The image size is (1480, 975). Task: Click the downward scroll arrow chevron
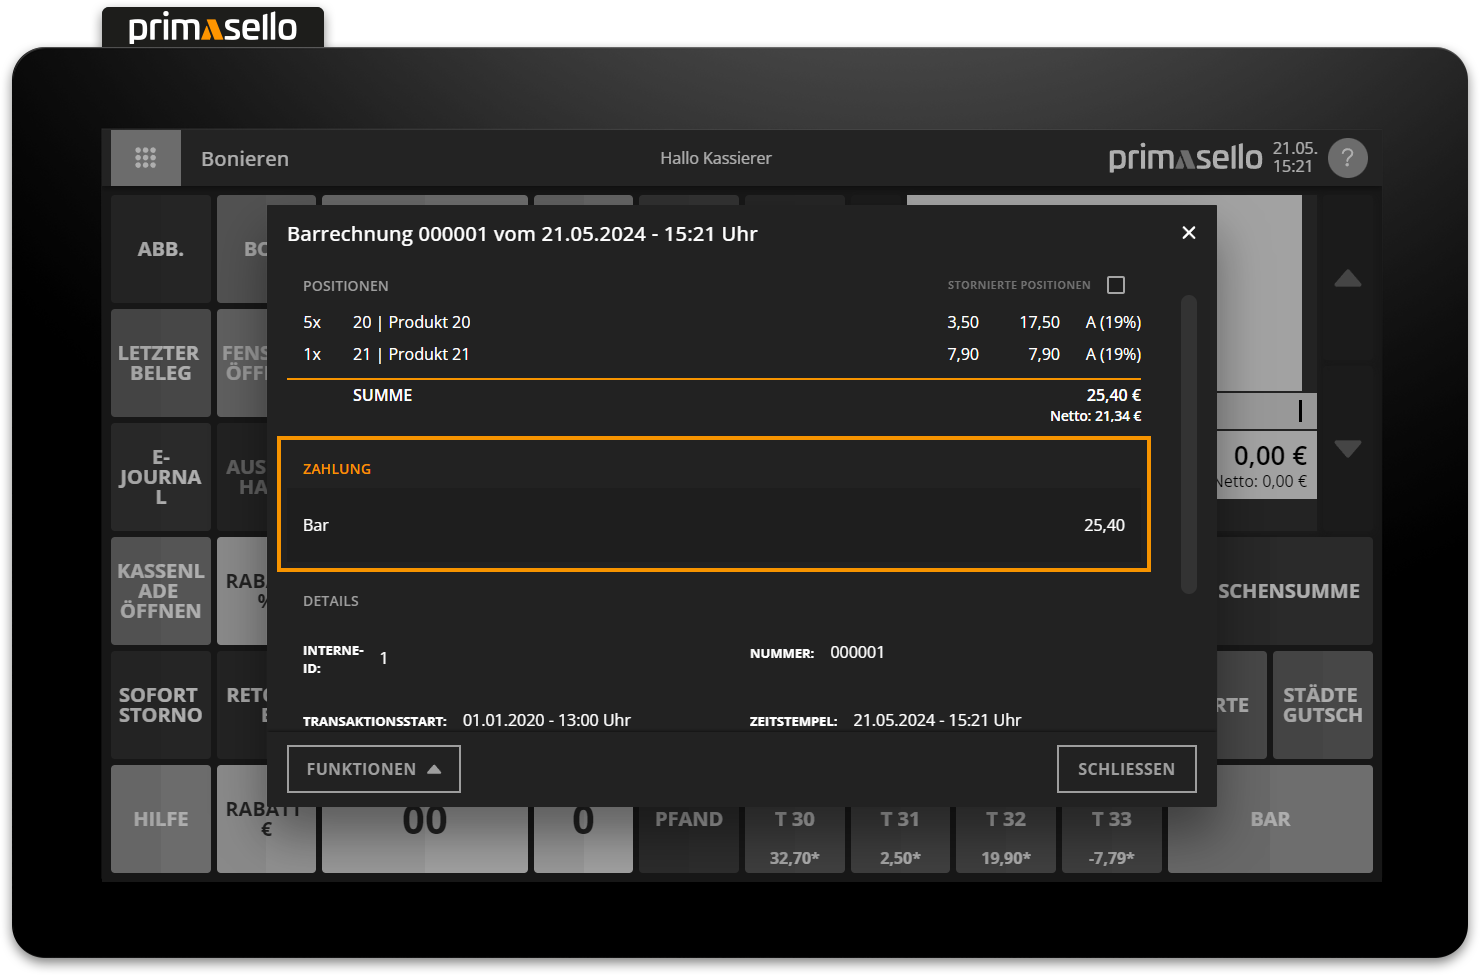click(1348, 449)
